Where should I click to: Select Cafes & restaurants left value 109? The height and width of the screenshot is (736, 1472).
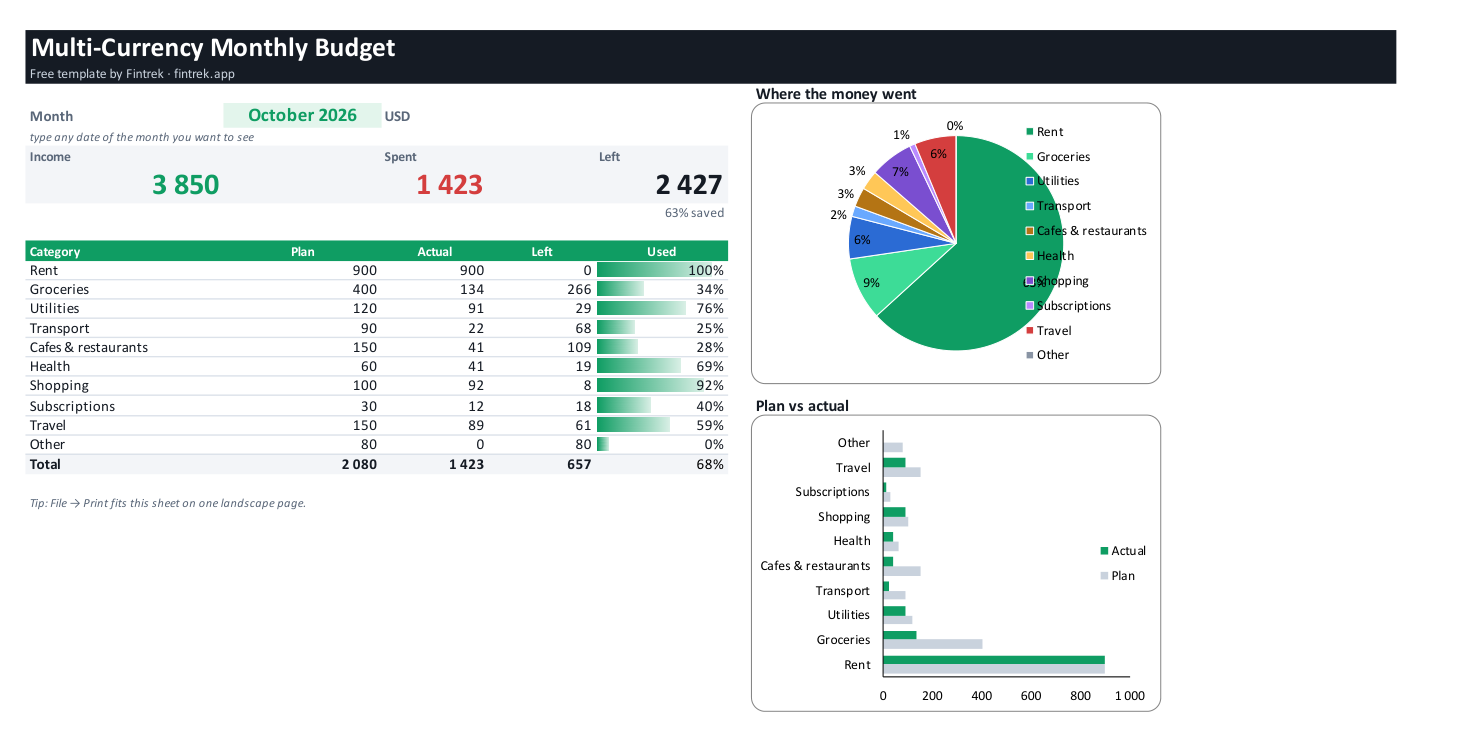(x=579, y=347)
